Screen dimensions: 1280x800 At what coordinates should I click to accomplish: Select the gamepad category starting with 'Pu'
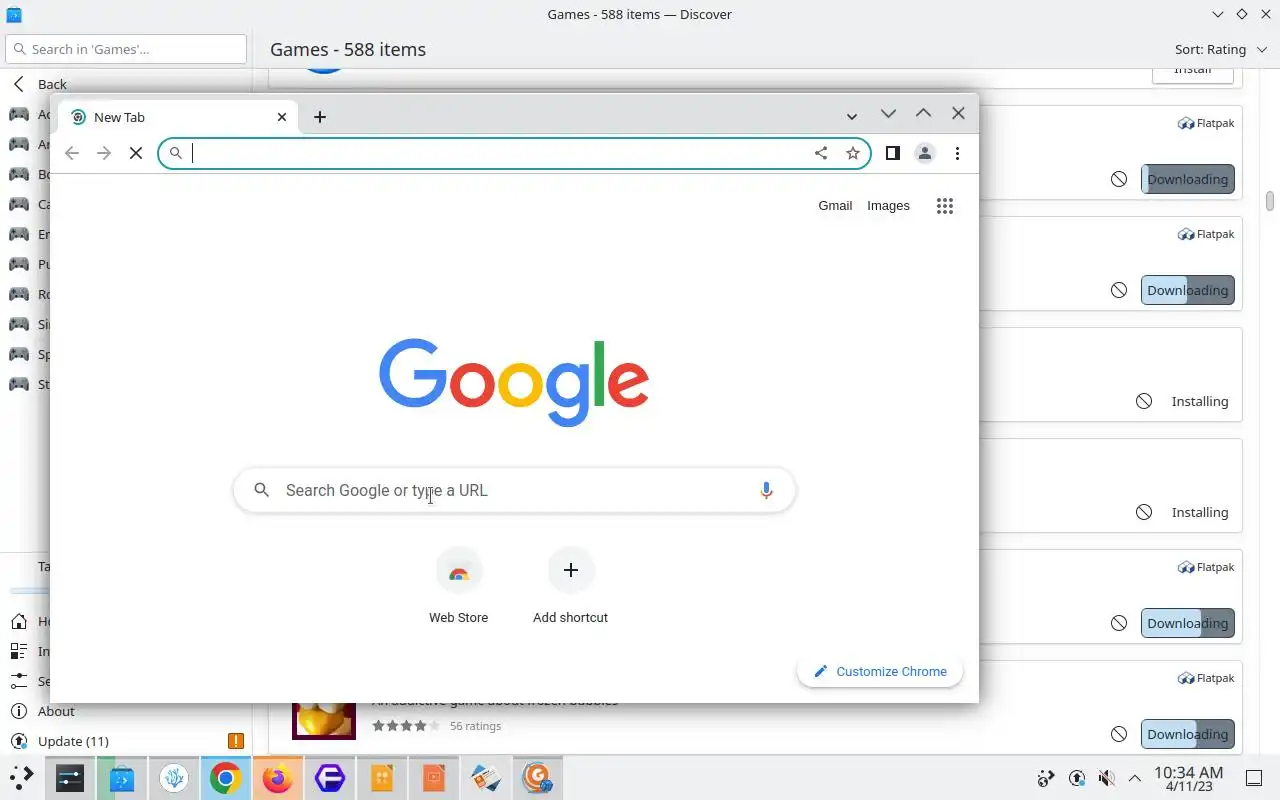[28, 264]
